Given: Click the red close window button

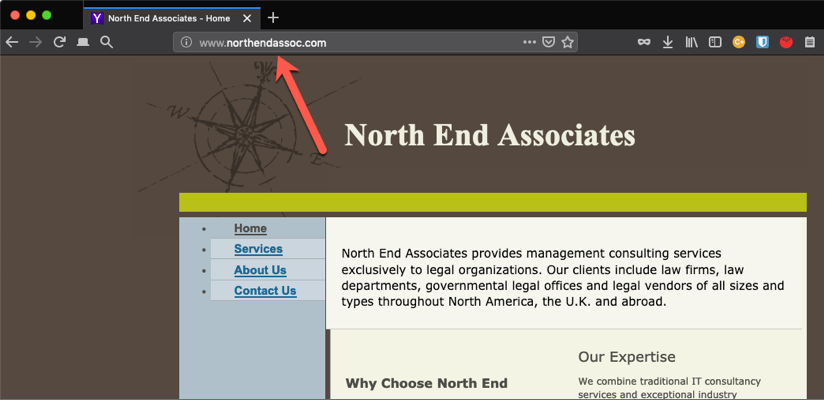Looking at the screenshot, I should (15, 15).
